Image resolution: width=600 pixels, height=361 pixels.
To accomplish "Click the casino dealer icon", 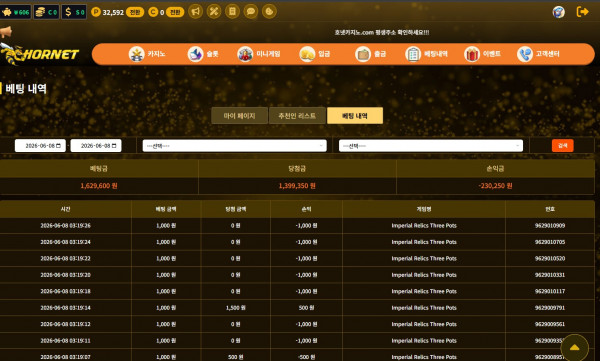I will tap(137, 54).
